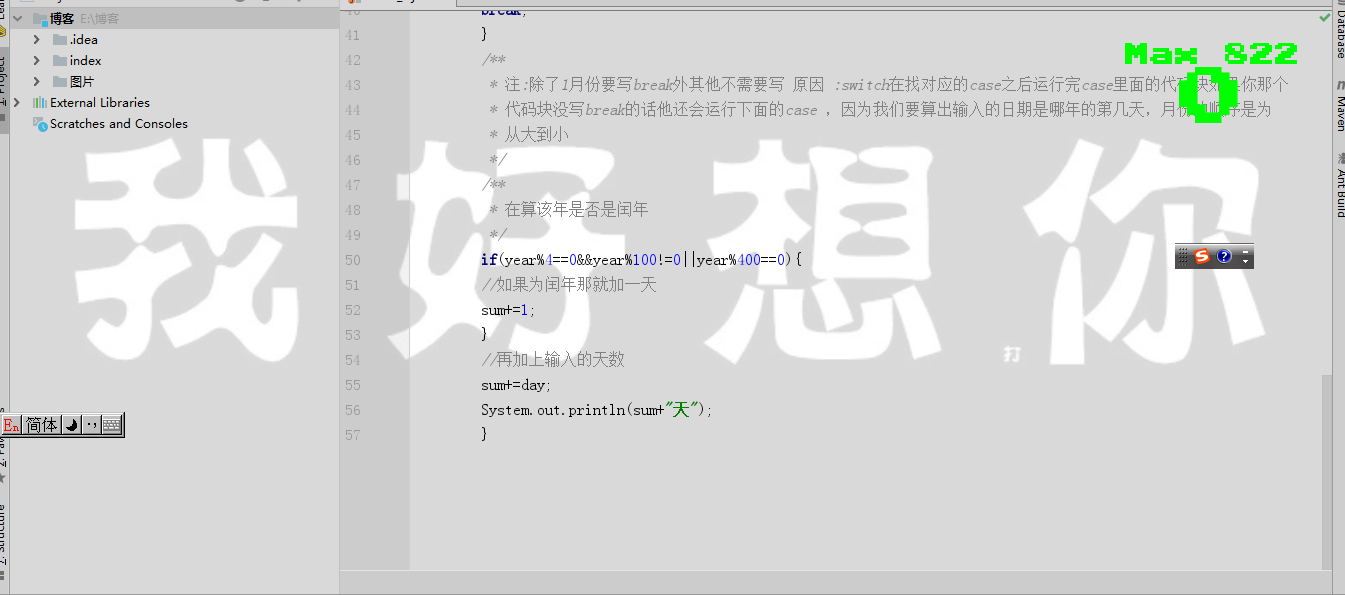Toggle full-width mode via the moon icon
The height and width of the screenshot is (595, 1345).
pos(70,424)
